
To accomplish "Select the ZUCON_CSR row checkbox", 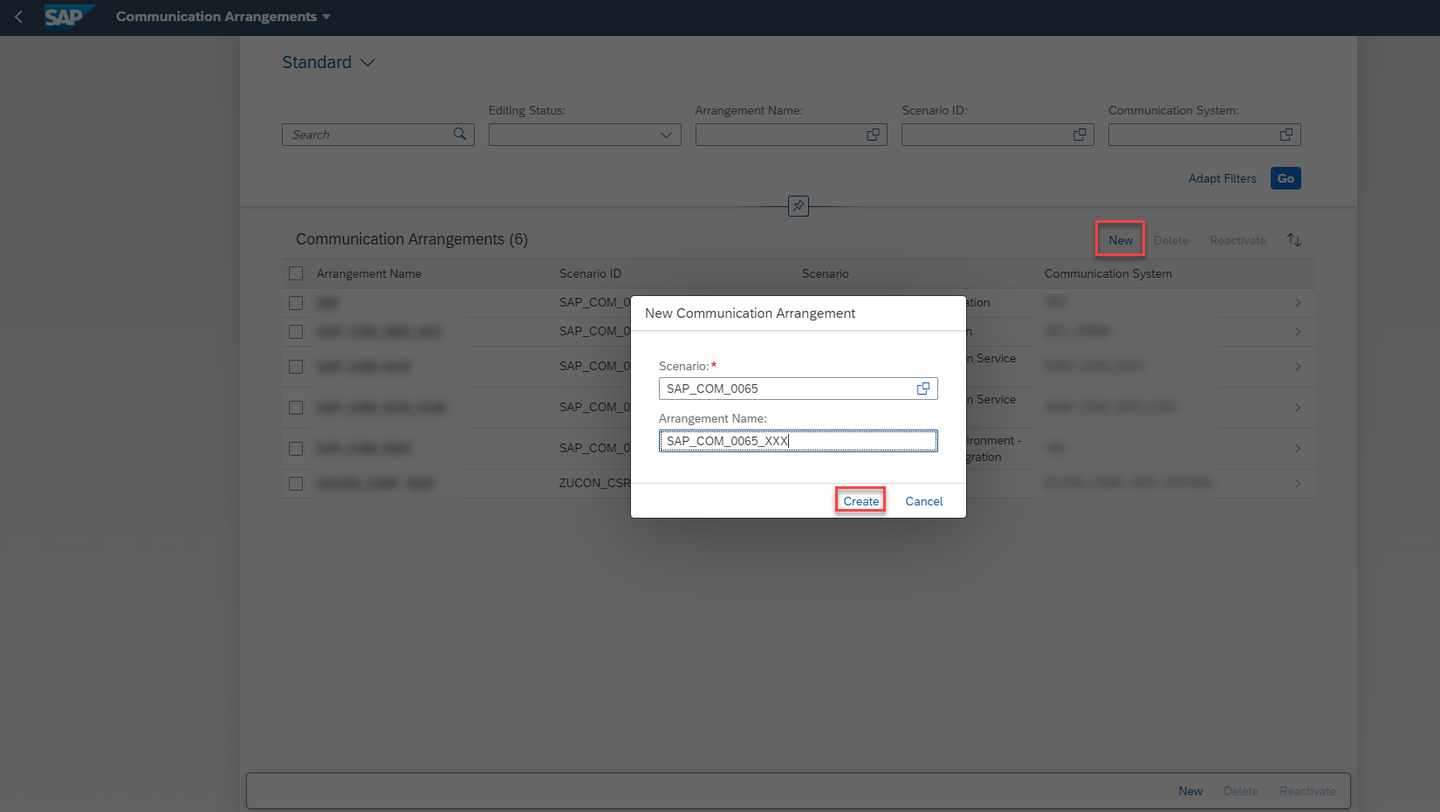I will tap(296, 483).
